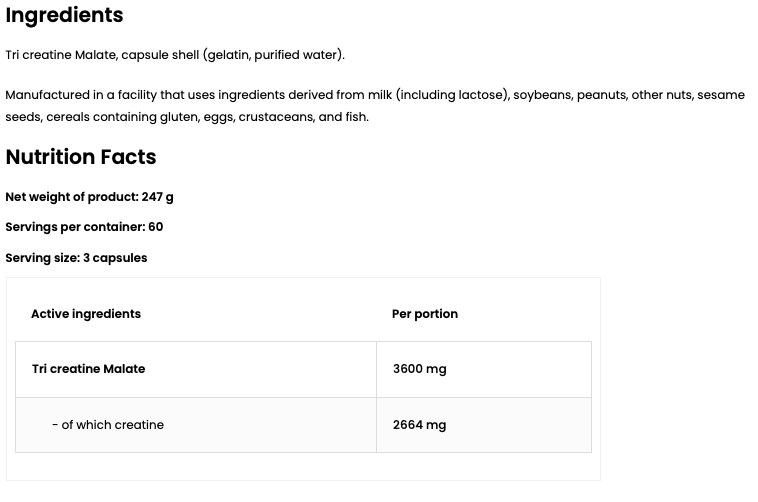
Task: Click the bold 'Tri creatine Malate' table cell
Action: pyautogui.click(x=88, y=369)
